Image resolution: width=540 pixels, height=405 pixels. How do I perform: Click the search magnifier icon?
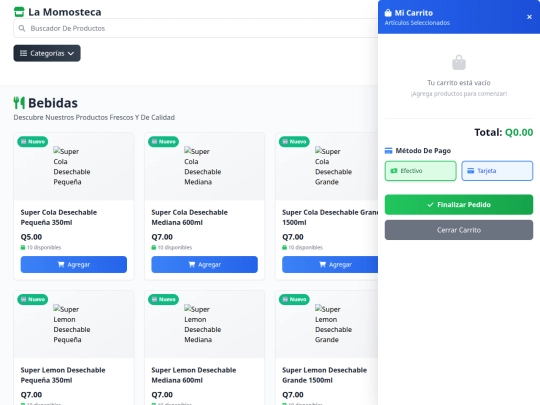click(22, 28)
